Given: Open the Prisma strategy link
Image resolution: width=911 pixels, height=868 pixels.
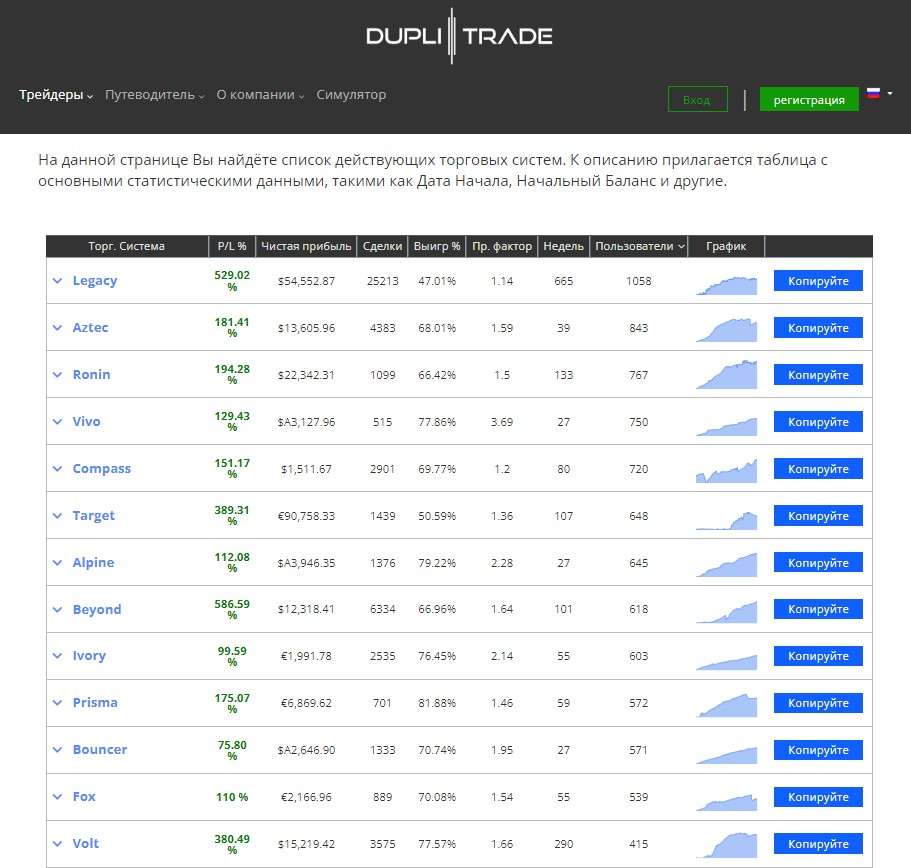Looking at the screenshot, I should pyautogui.click(x=95, y=703).
